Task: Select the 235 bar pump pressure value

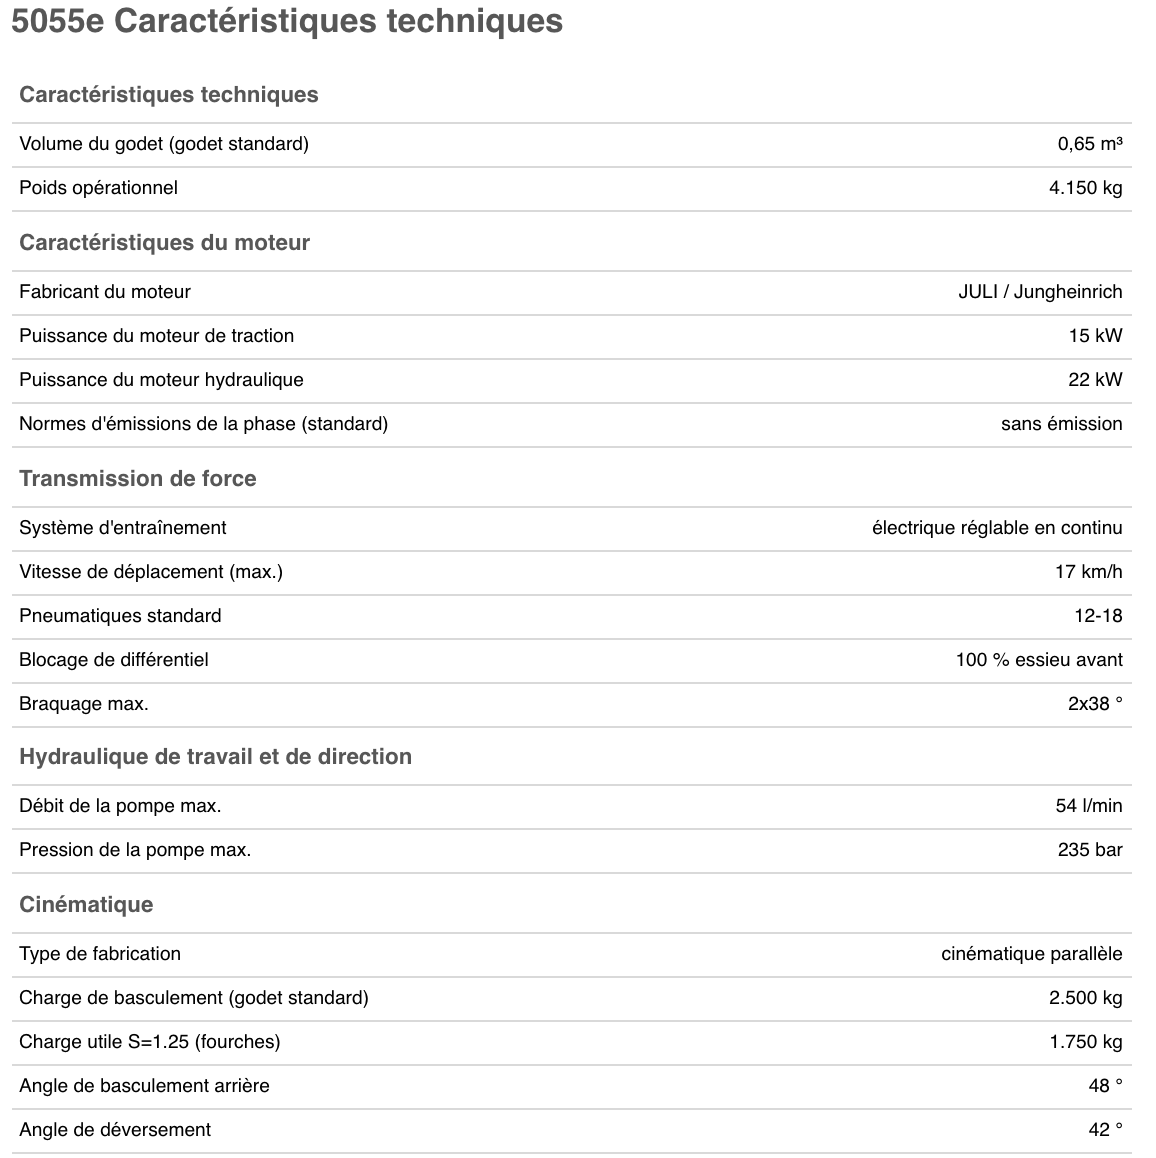Action: pos(1090,850)
